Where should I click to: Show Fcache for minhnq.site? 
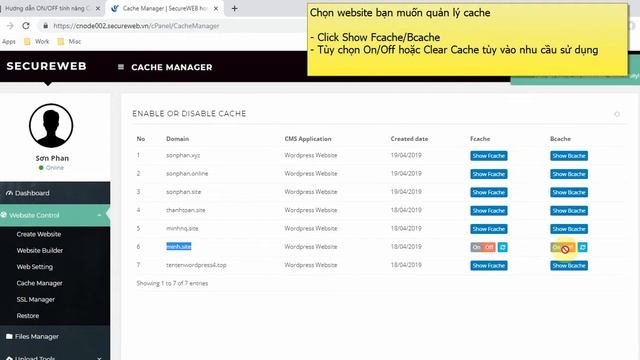click(x=489, y=229)
